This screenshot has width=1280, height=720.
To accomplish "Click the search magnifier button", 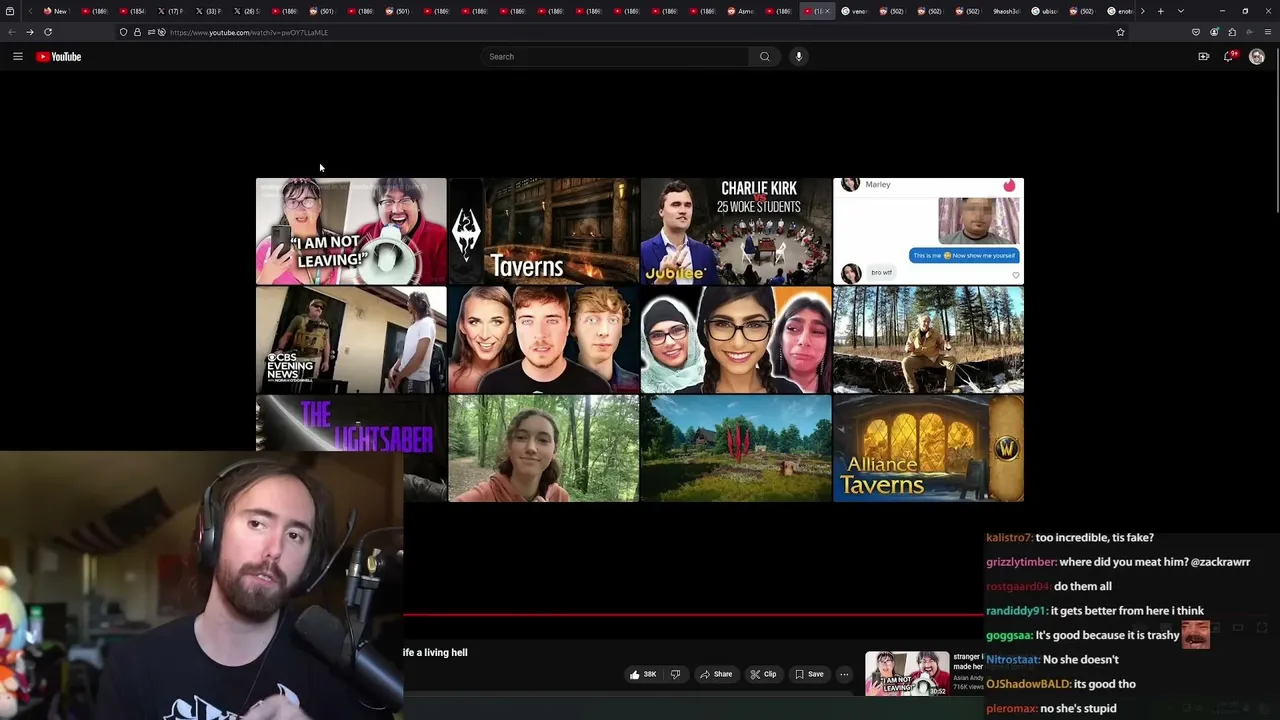I will [x=765, y=57].
